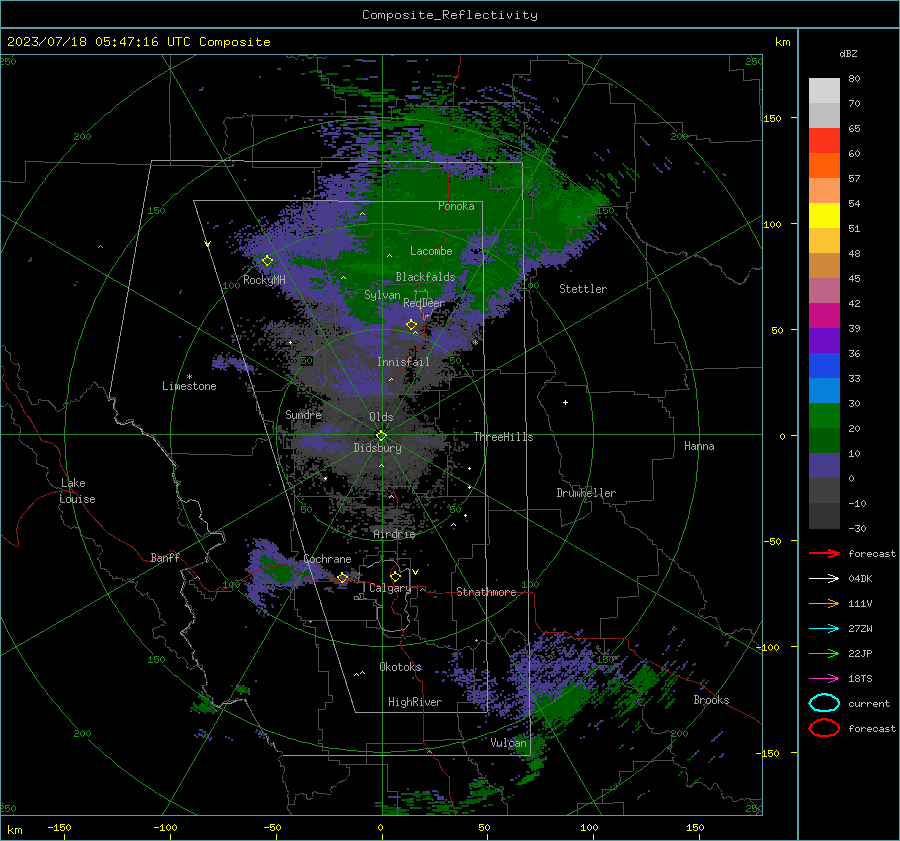Image resolution: width=900 pixels, height=841 pixels.
Task: Click the cyan 'current' ellipse legend icon
Action: coord(824,703)
